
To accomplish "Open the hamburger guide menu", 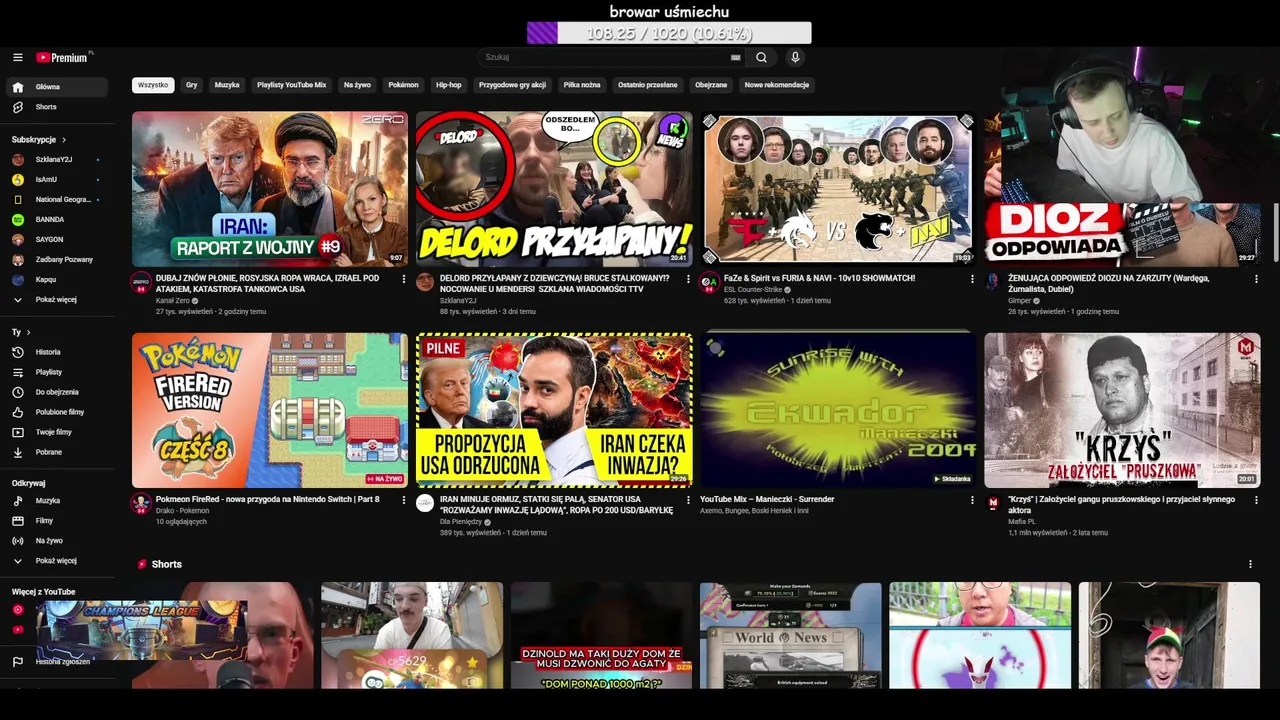I will tap(17, 58).
